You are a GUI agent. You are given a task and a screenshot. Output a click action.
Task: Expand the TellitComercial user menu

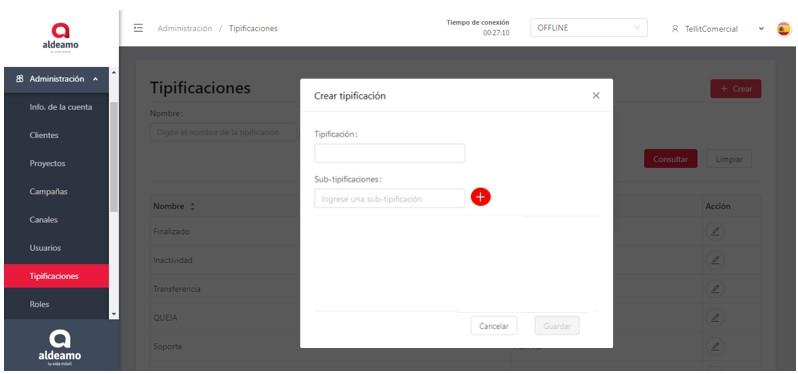point(718,29)
